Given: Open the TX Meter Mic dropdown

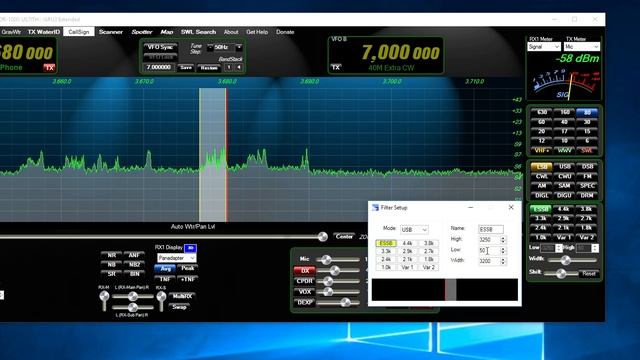Looking at the screenshot, I should click(582, 47).
